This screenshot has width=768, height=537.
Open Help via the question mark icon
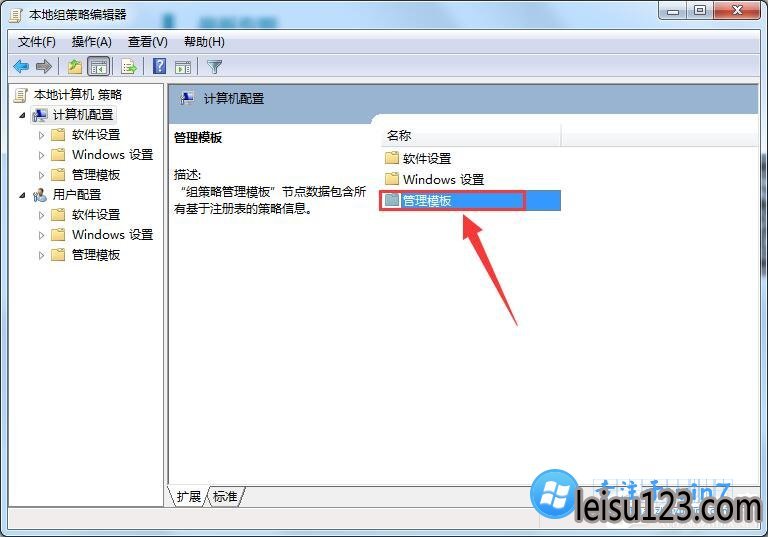pyautogui.click(x=160, y=66)
